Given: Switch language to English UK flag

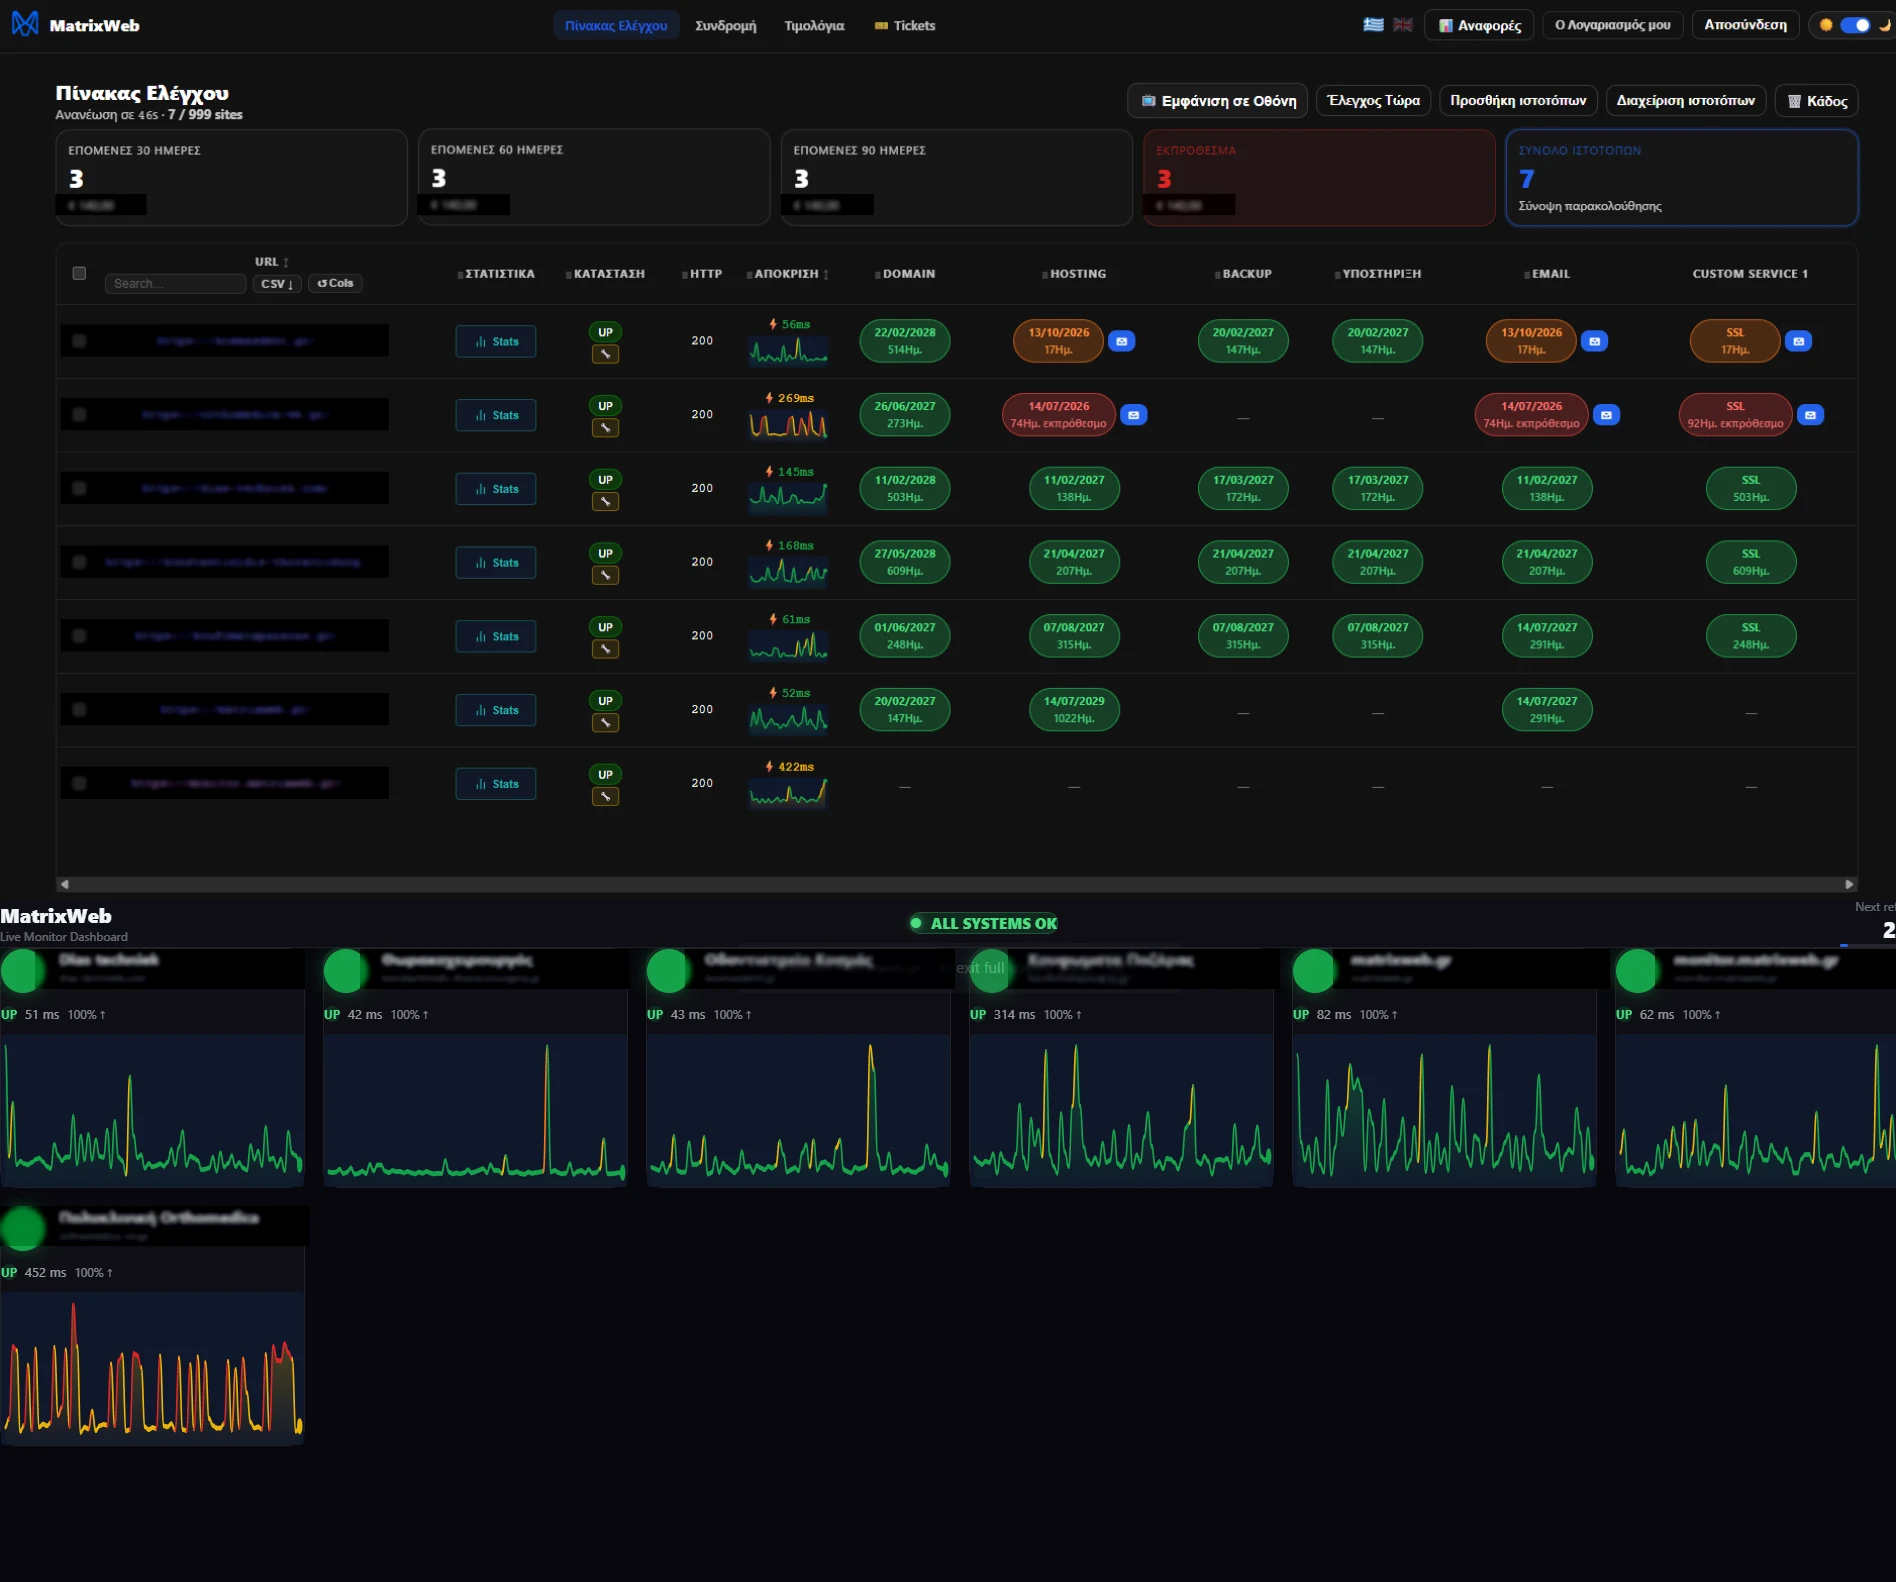Looking at the screenshot, I should coord(1403,25).
